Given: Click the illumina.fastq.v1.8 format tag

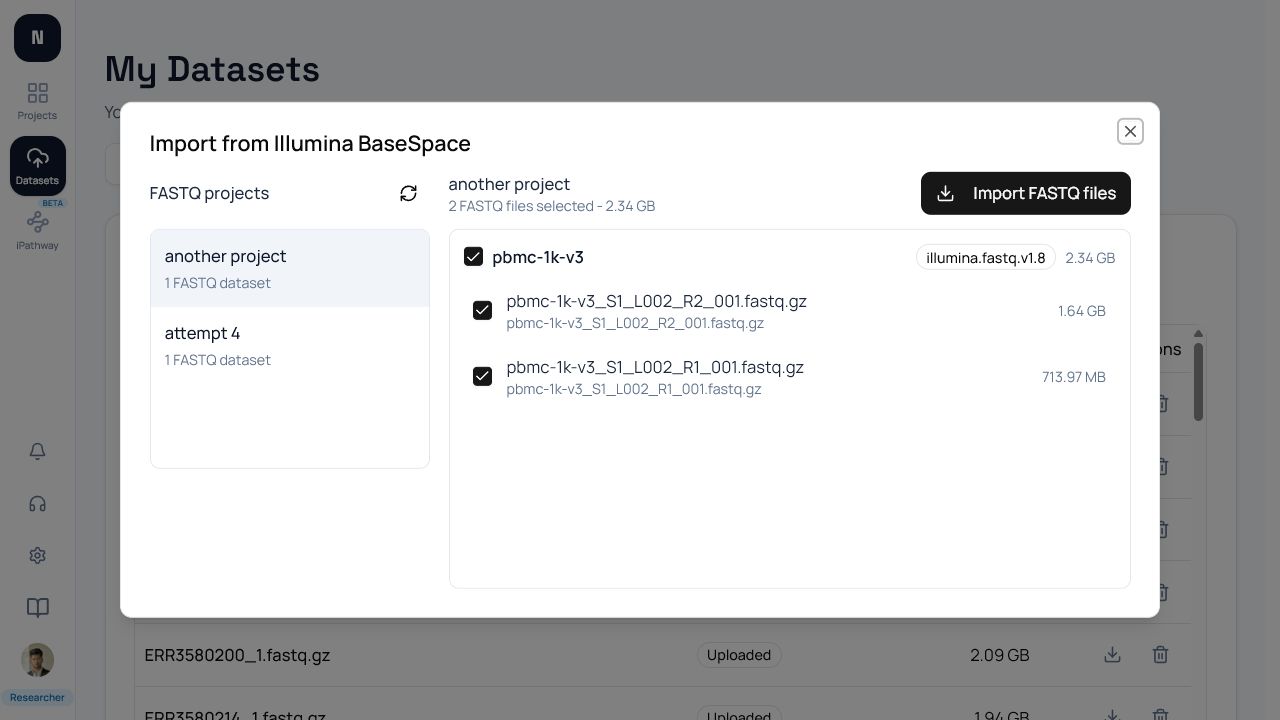Looking at the screenshot, I should click(986, 258).
